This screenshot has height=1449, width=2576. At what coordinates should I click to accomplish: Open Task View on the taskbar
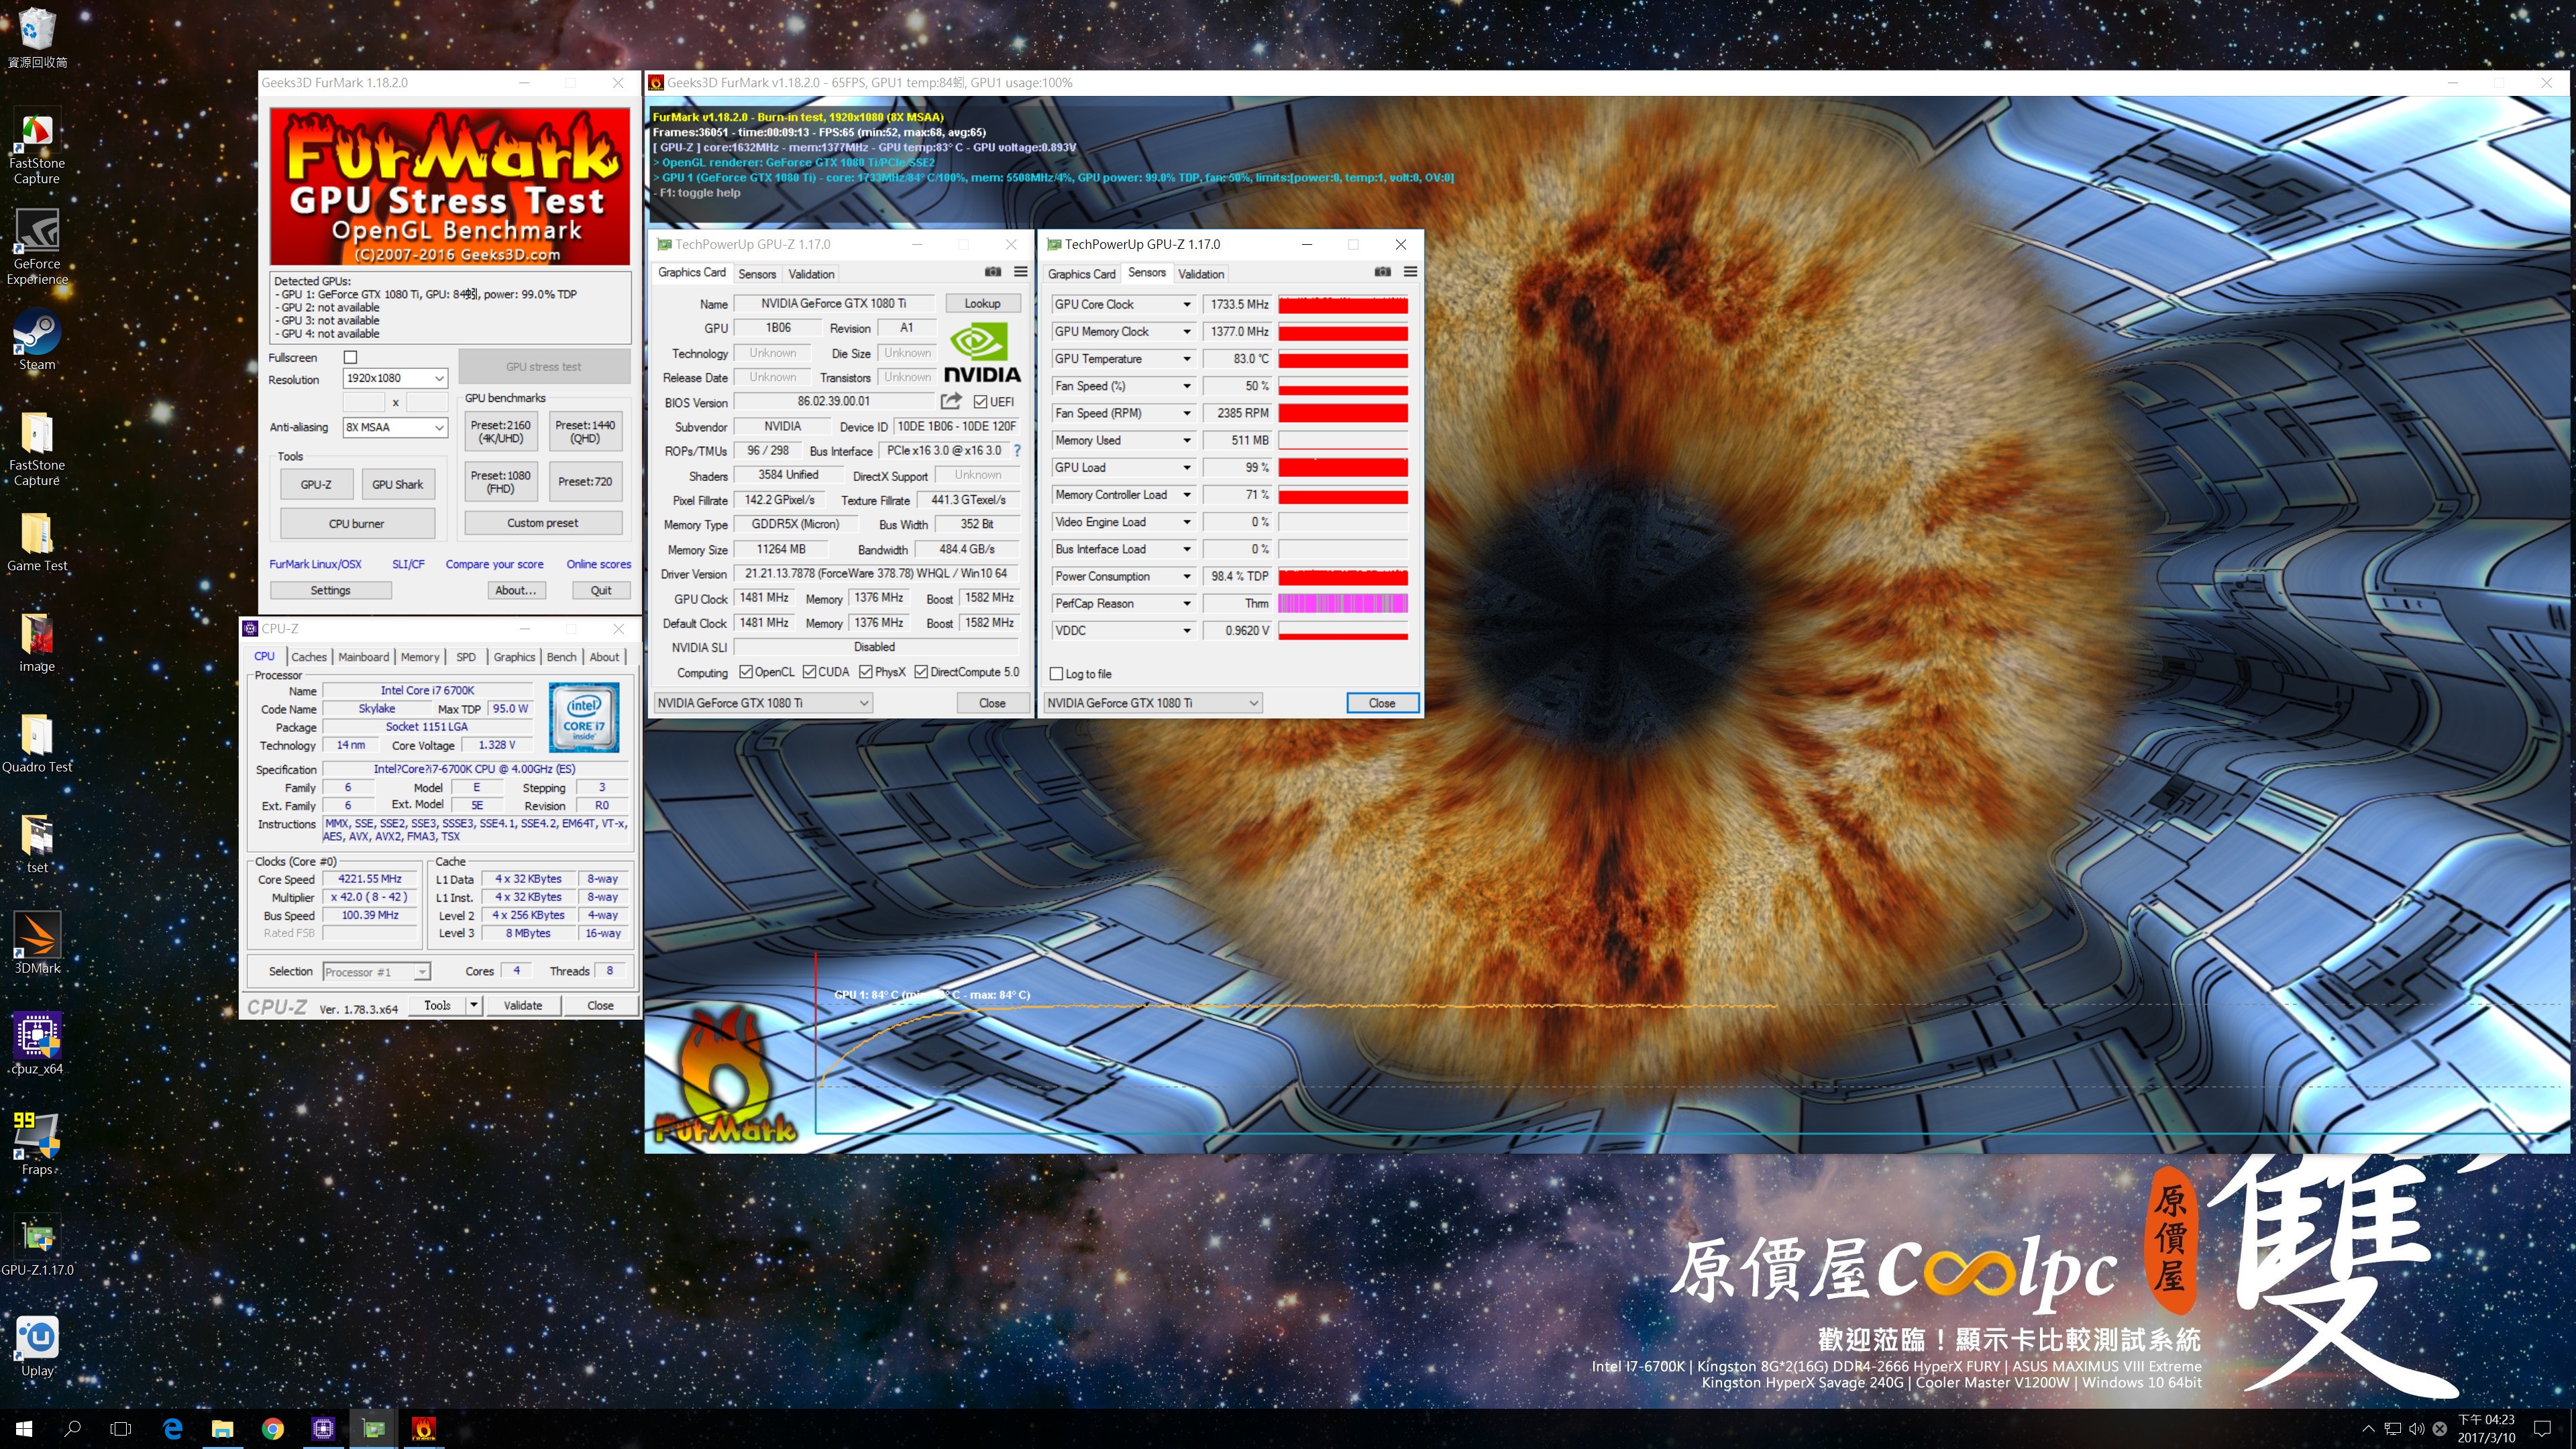pos(120,1429)
